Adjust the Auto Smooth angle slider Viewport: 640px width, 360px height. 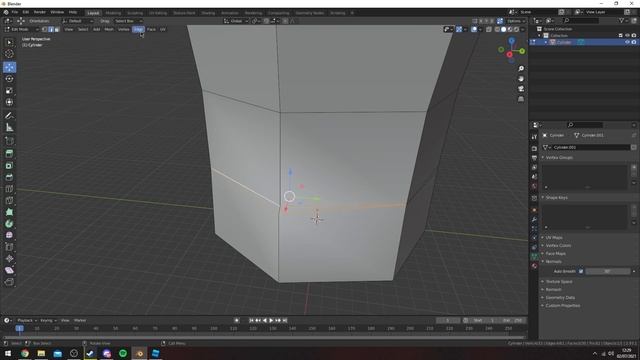tap(608, 271)
